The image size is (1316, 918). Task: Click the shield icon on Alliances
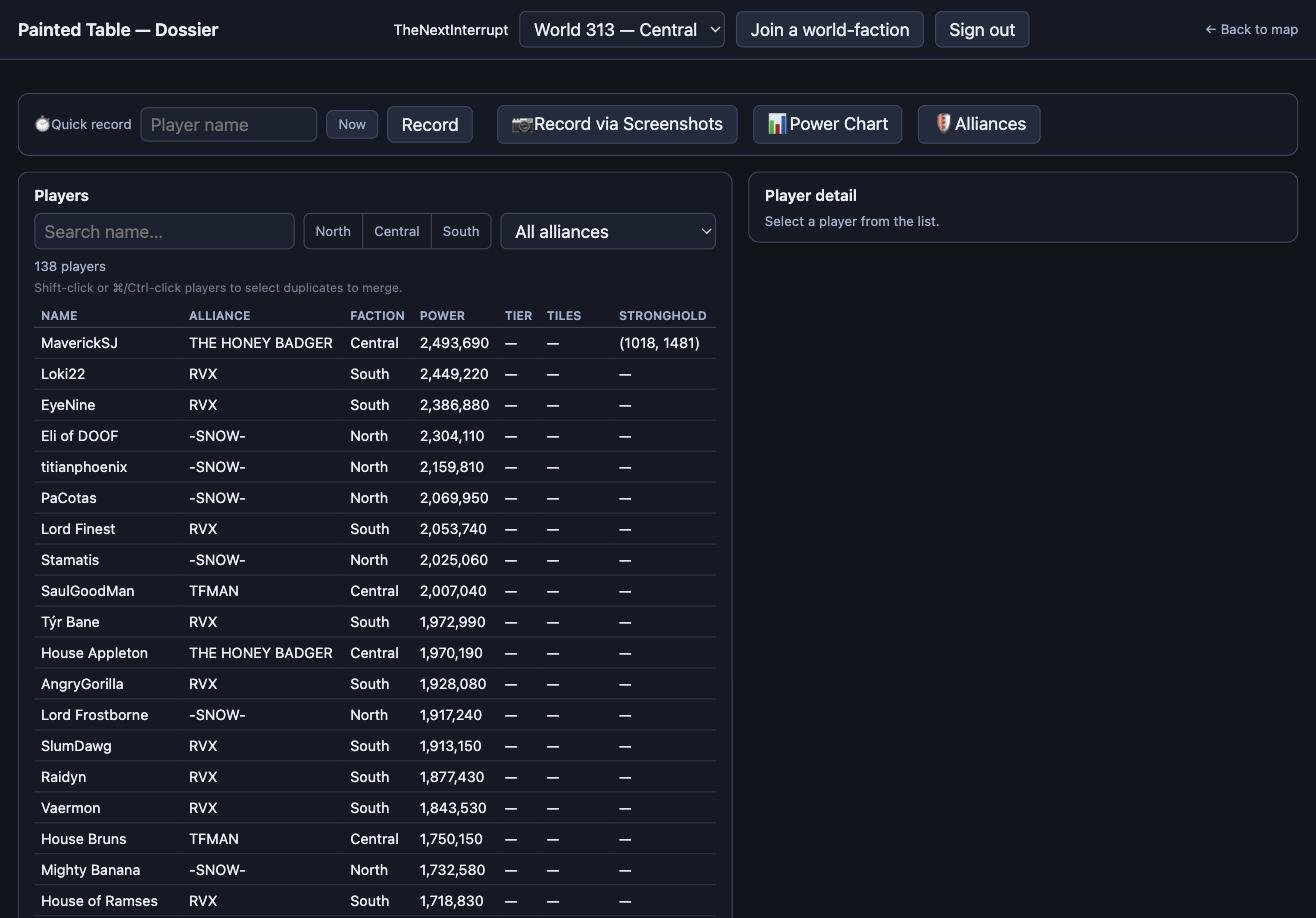pyautogui.click(x=943, y=123)
